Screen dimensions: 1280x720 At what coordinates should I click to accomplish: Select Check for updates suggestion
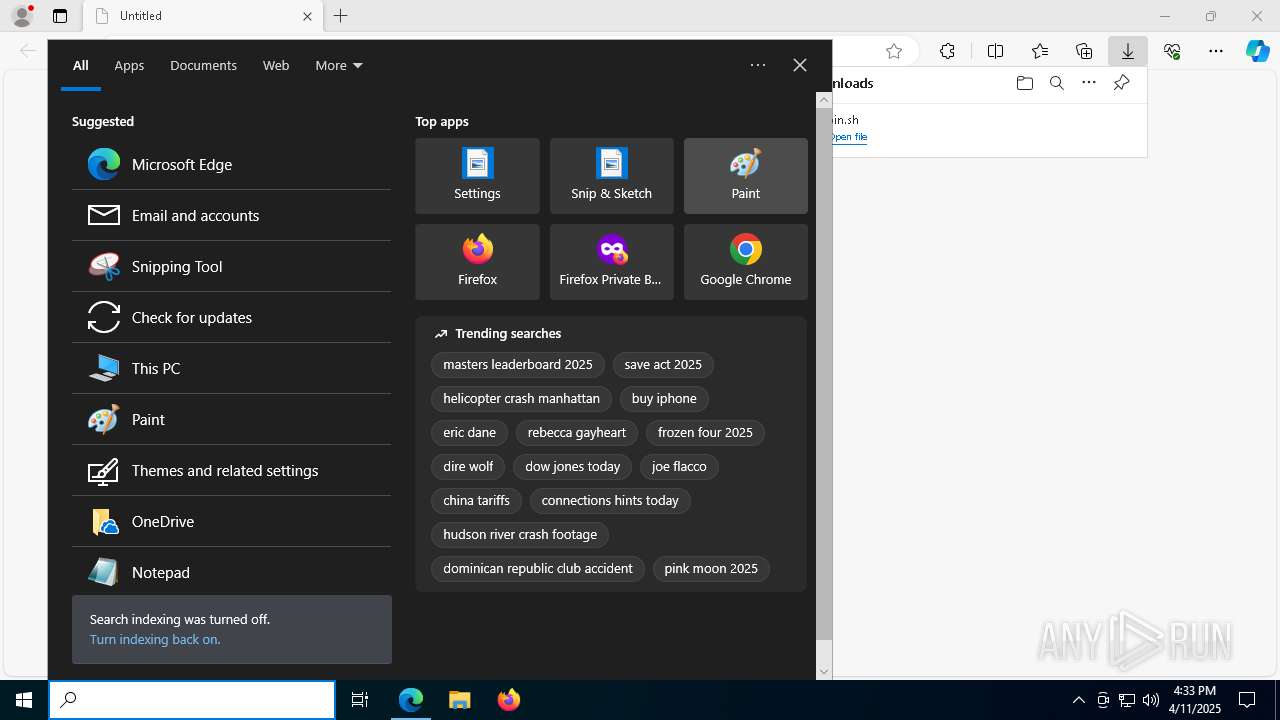pos(232,317)
